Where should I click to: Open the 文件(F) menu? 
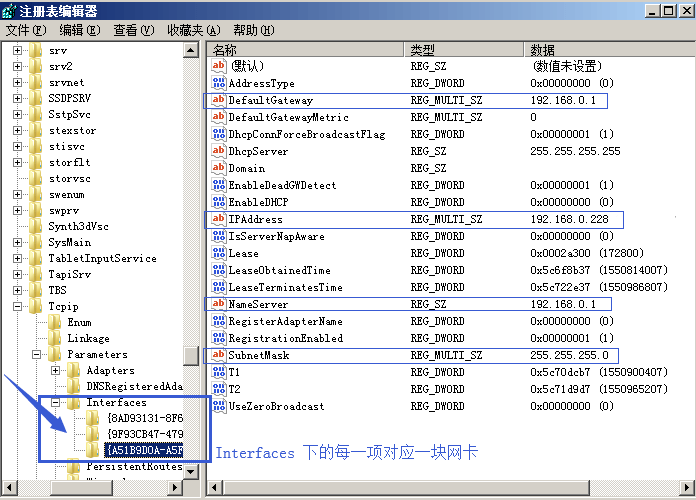point(26,31)
